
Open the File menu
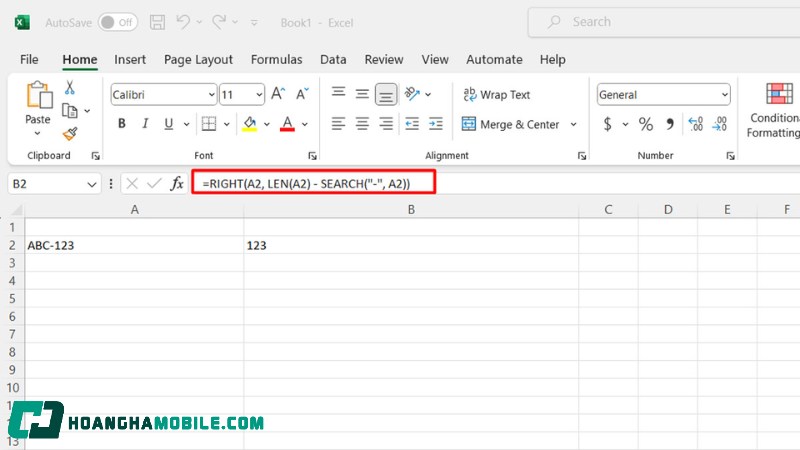tap(29, 60)
